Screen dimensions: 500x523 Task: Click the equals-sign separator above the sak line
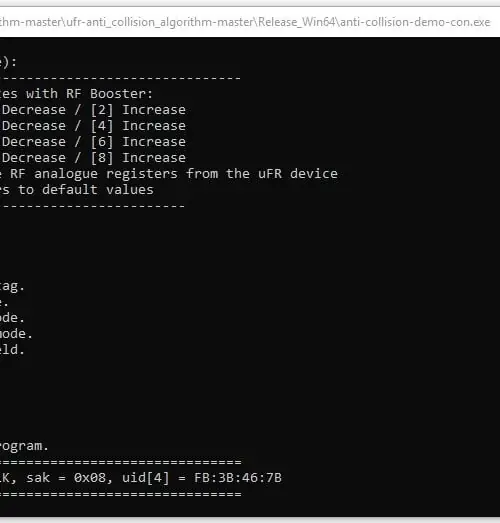(x=120, y=462)
